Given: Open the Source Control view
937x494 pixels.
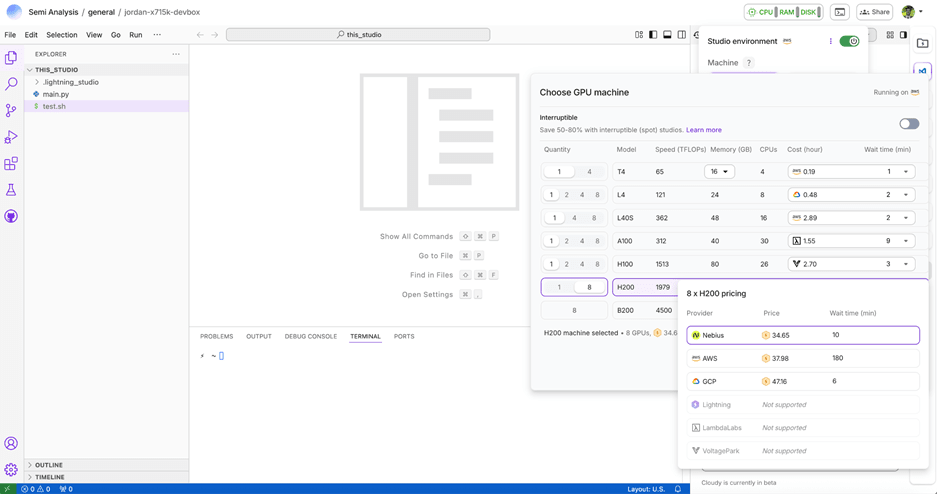Looking at the screenshot, I should pos(11,111).
